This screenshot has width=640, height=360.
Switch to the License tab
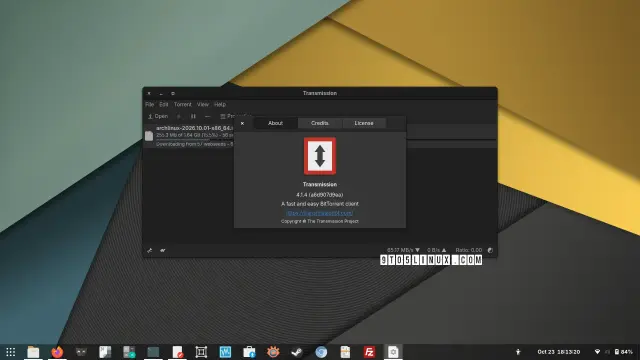coord(364,123)
